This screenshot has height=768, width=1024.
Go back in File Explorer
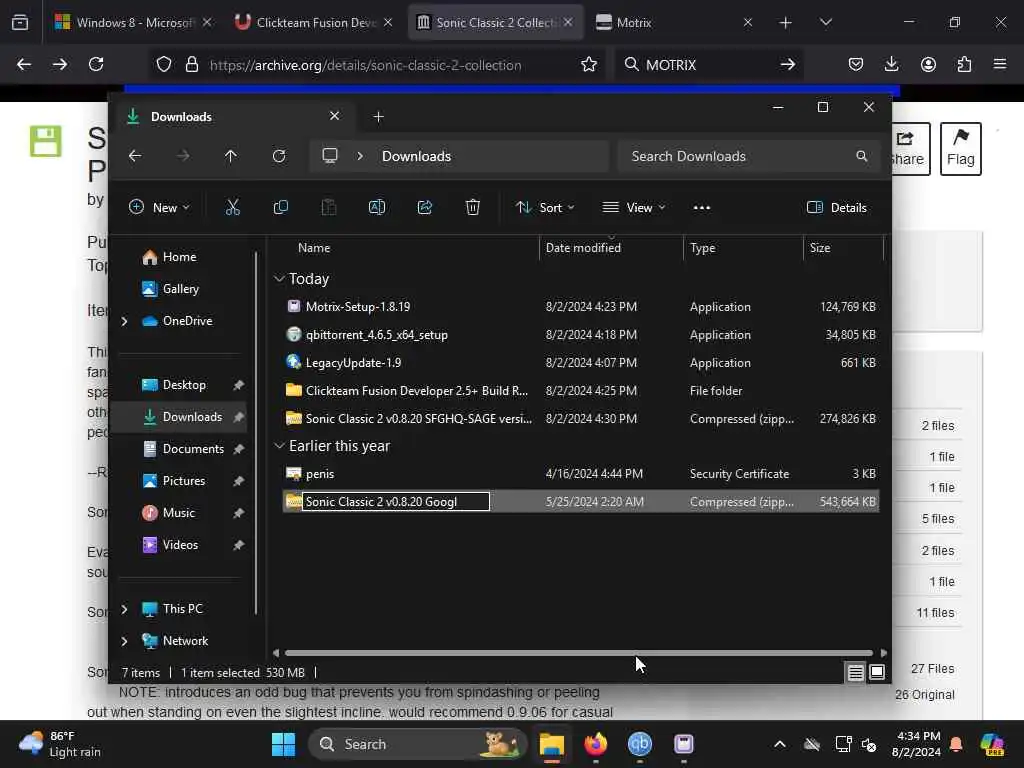(135, 156)
